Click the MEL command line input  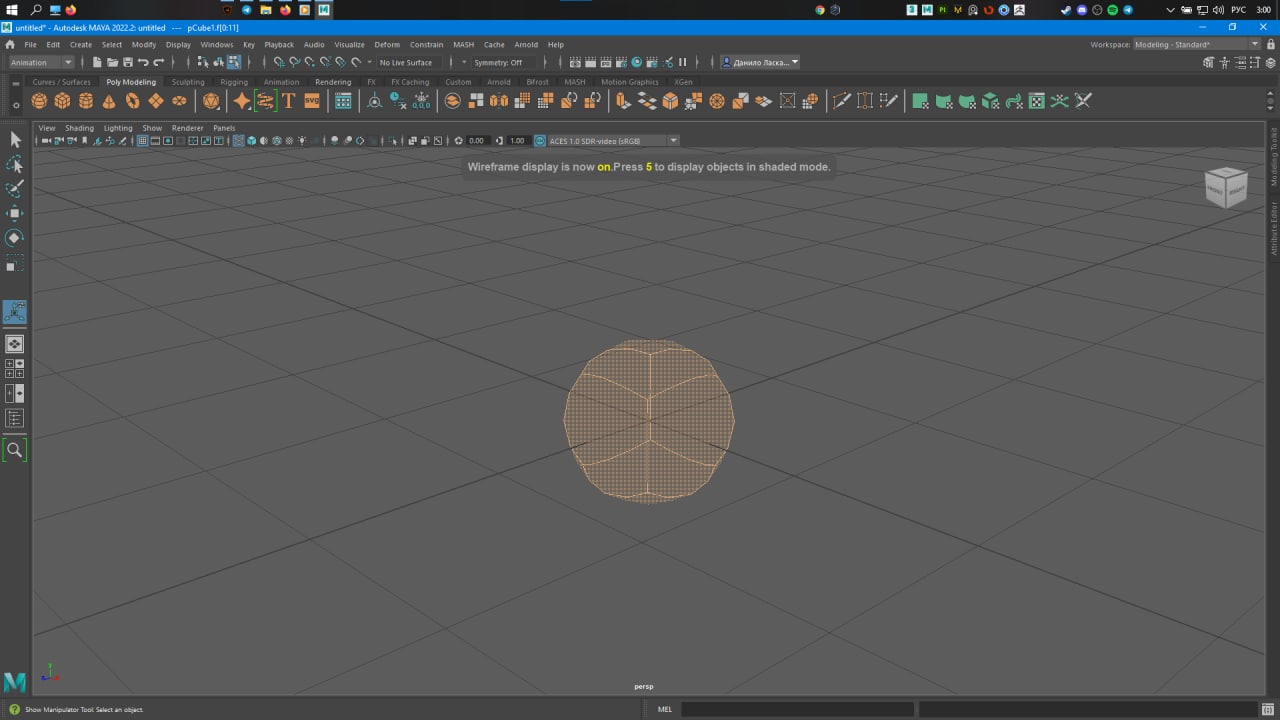click(797, 709)
